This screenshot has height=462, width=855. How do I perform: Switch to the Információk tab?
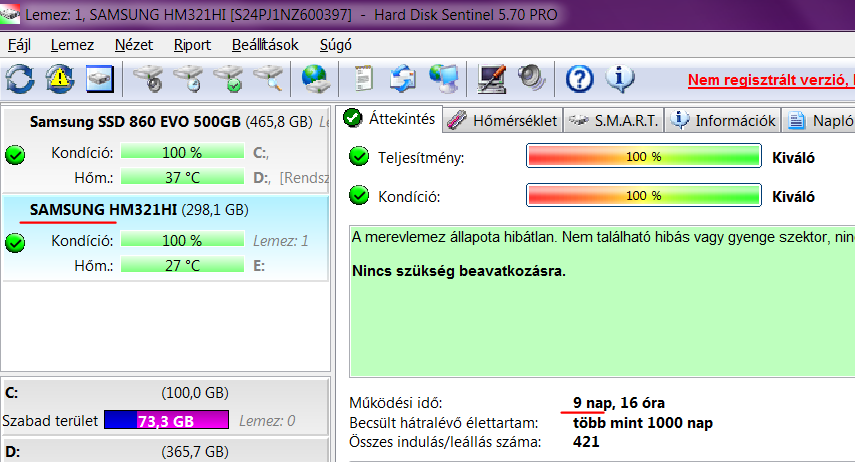click(x=722, y=121)
